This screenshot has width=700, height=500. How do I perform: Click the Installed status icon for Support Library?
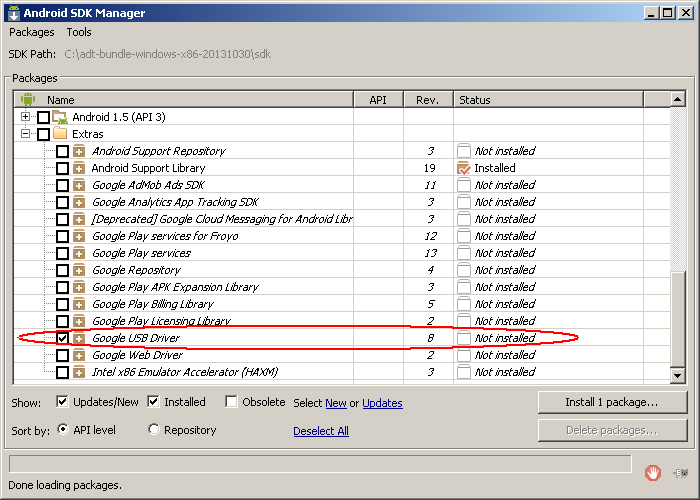coord(464,168)
